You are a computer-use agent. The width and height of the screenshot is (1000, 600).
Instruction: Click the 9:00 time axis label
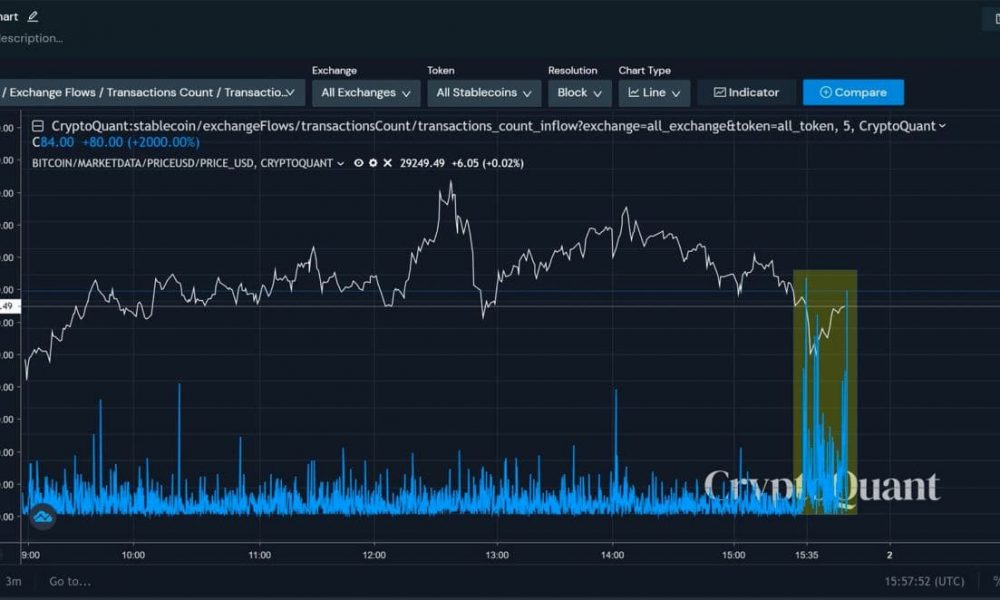pyautogui.click(x=30, y=555)
